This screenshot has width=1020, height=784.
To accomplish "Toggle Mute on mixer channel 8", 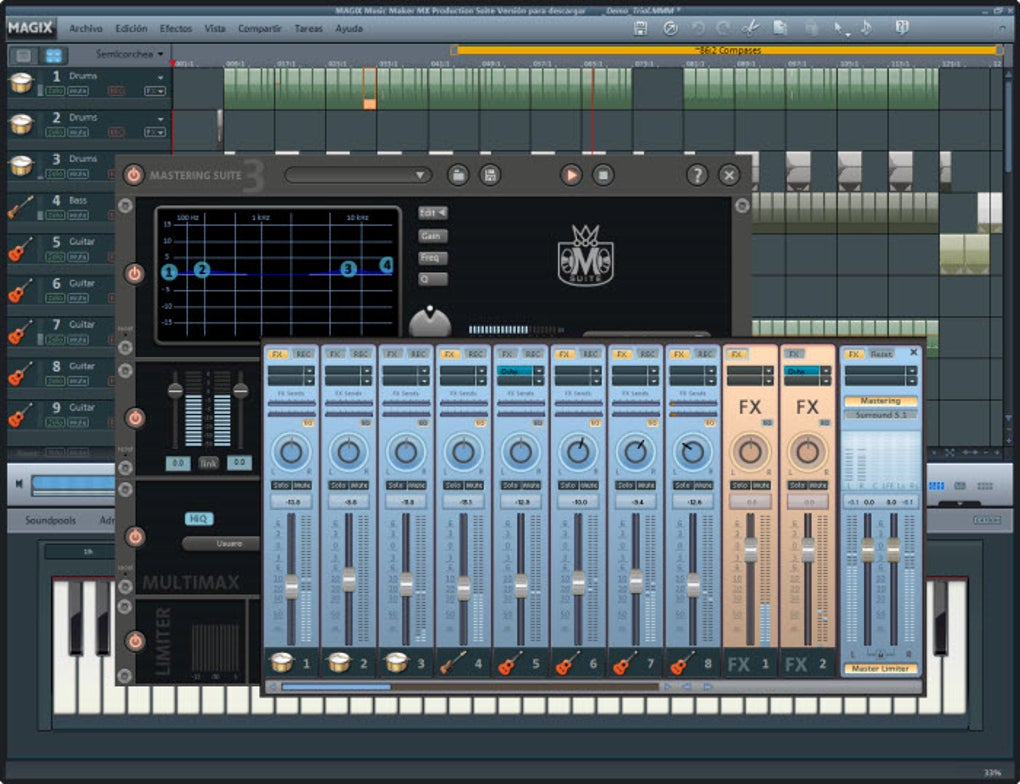I will click(703, 485).
